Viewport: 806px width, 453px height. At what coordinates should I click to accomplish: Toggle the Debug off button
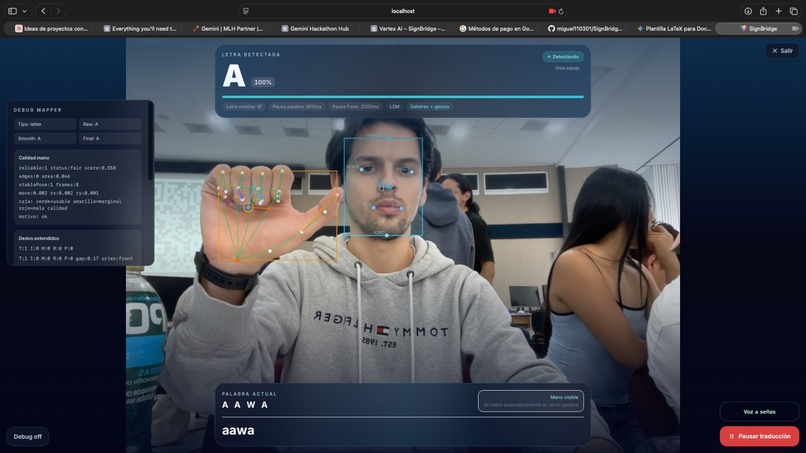point(28,437)
